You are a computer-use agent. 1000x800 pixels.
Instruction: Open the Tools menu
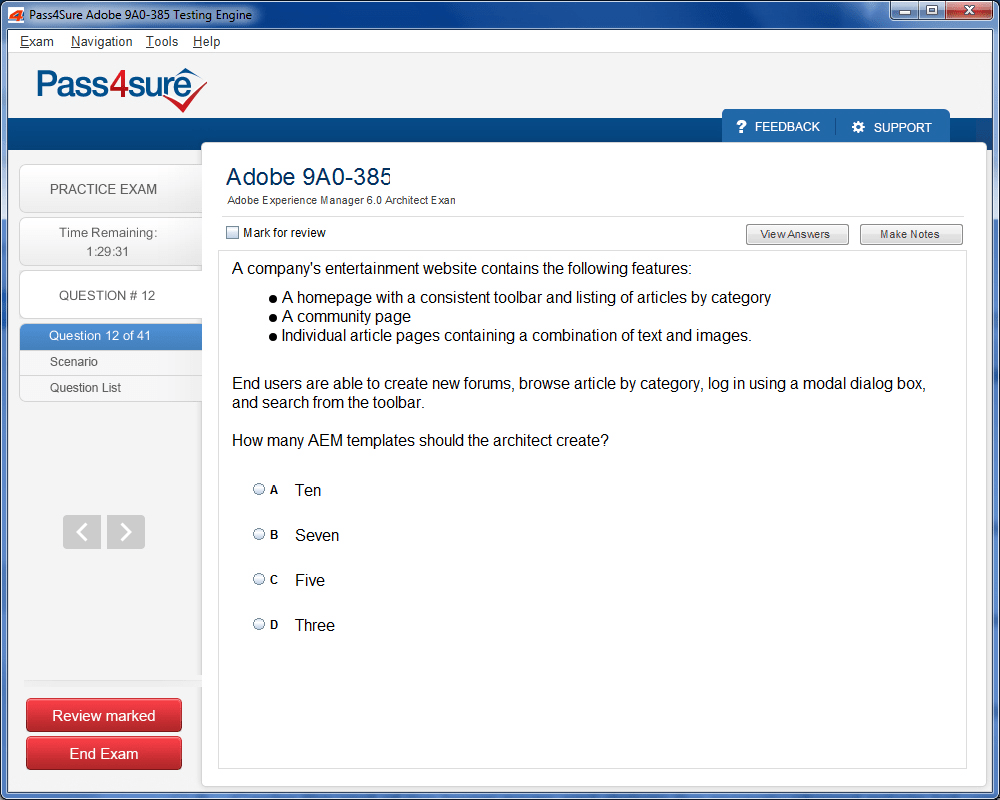[162, 41]
